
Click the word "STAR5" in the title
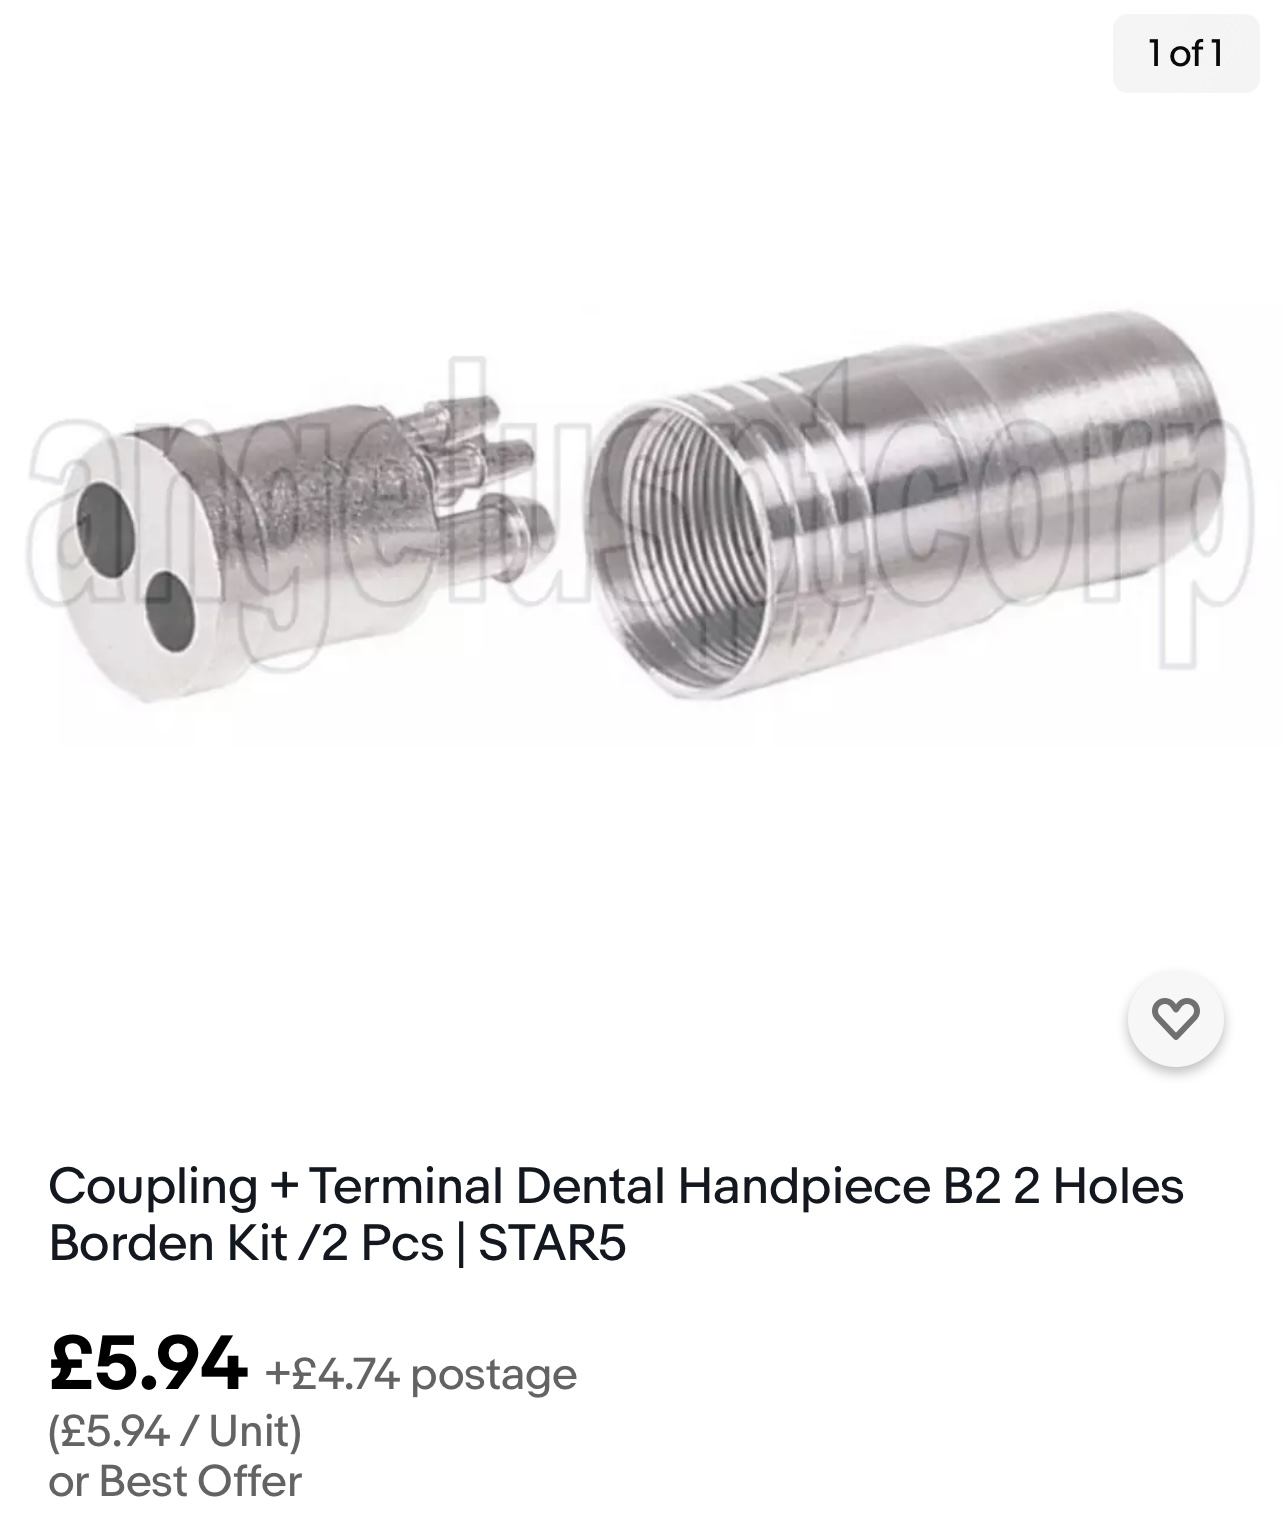pyautogui.click(x=552, y=1243)
